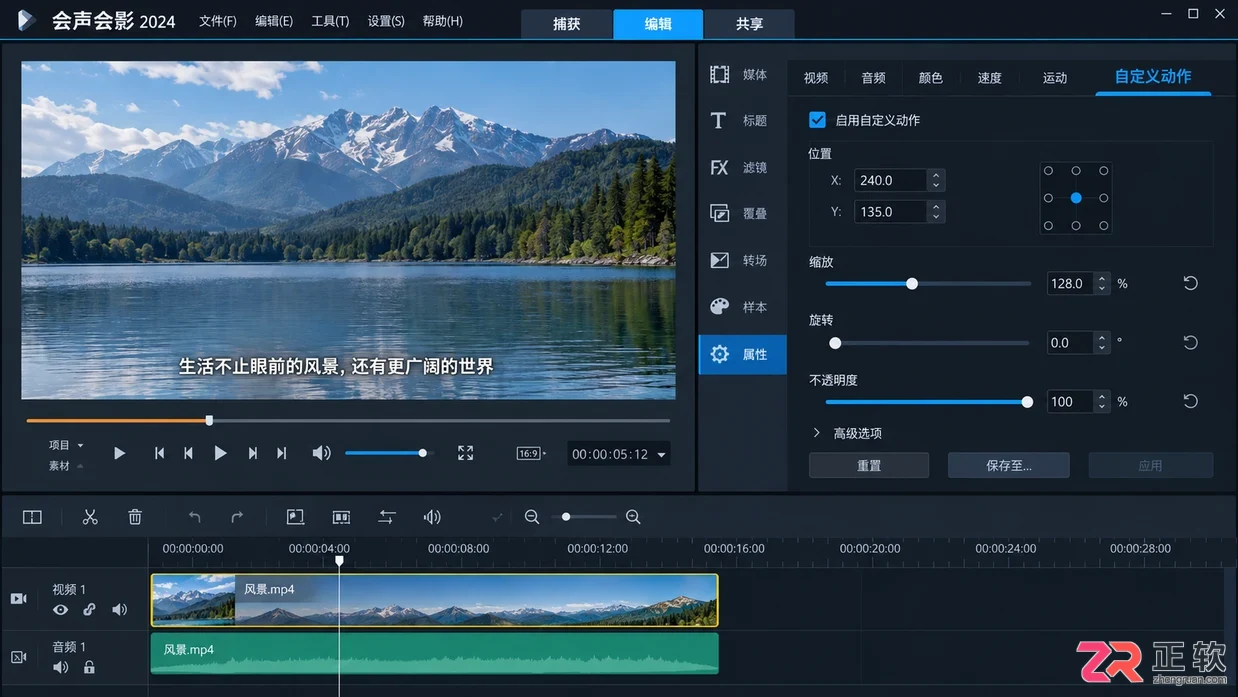The height and width of the screenshot is (697, 1238).
Task: Click the undo arrow in timeline toolbar
Action: pyautogui.click(x=195, y=517)
